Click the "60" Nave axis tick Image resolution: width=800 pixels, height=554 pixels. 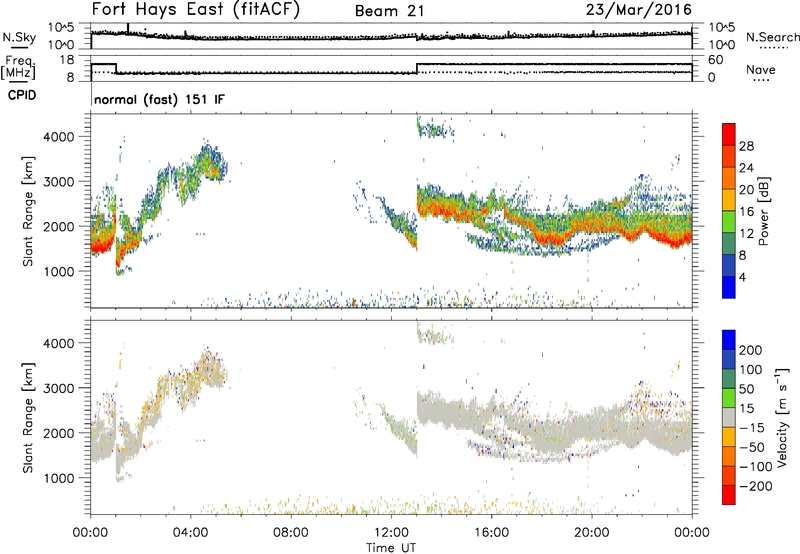716,60
